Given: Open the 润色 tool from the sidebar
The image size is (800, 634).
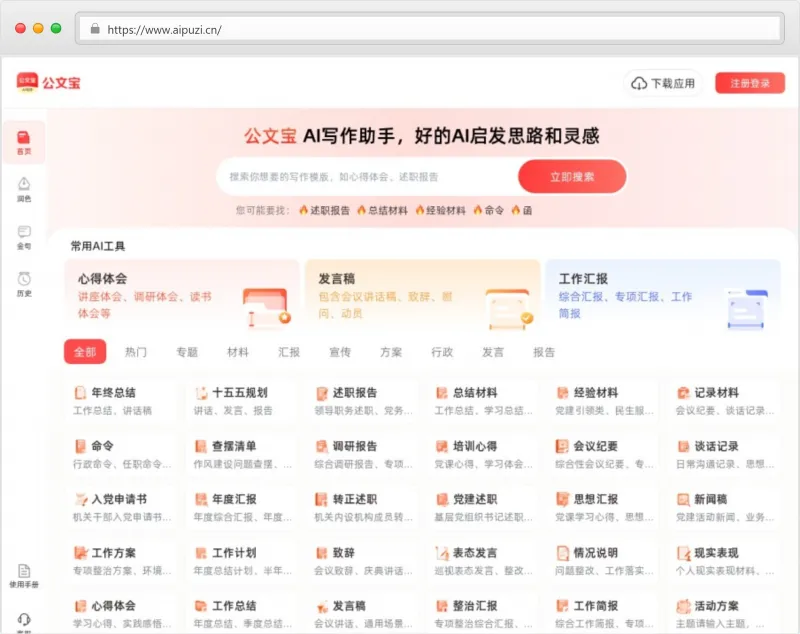Looking at the screenshot, I should point(25,184).
